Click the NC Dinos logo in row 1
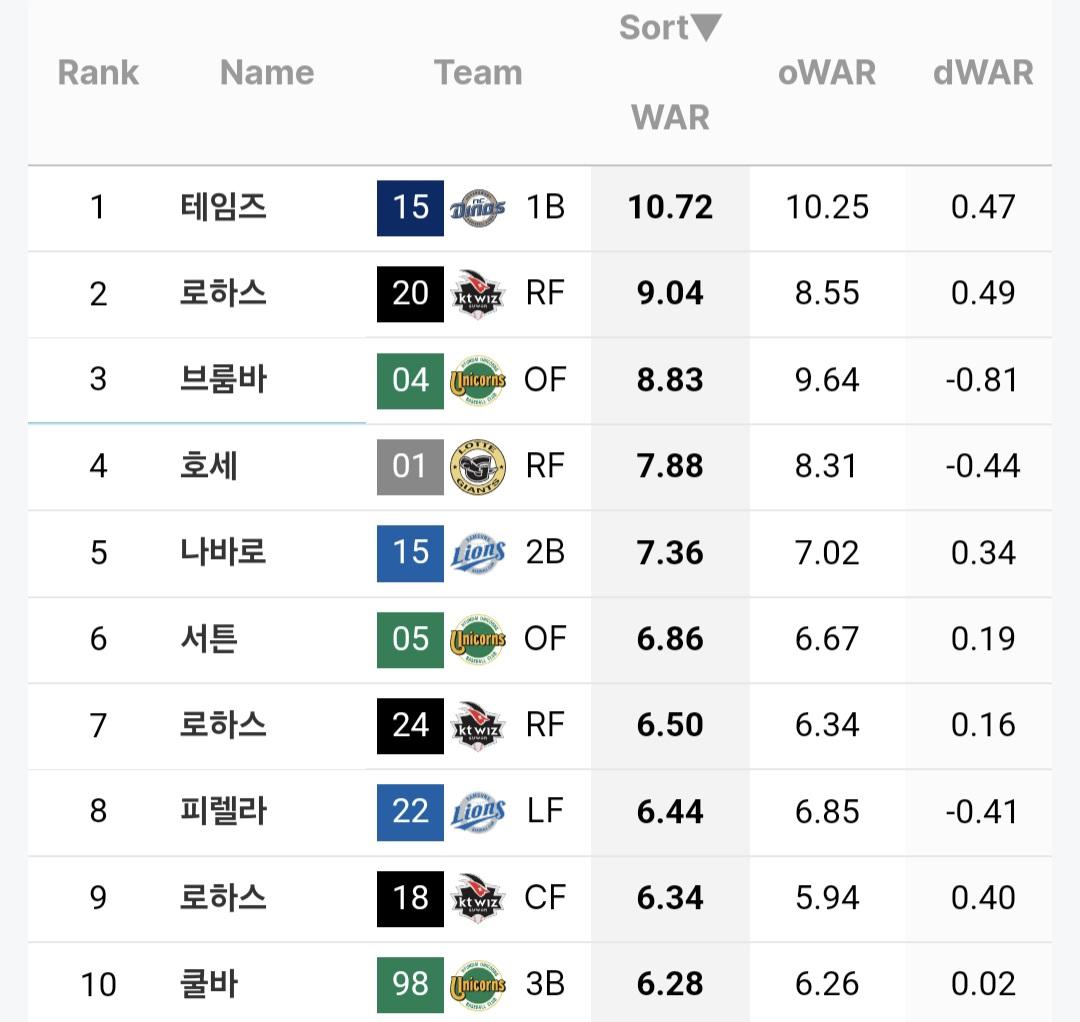The height and width of the screenshot is (1022, 1080). [x=477, y=208]
